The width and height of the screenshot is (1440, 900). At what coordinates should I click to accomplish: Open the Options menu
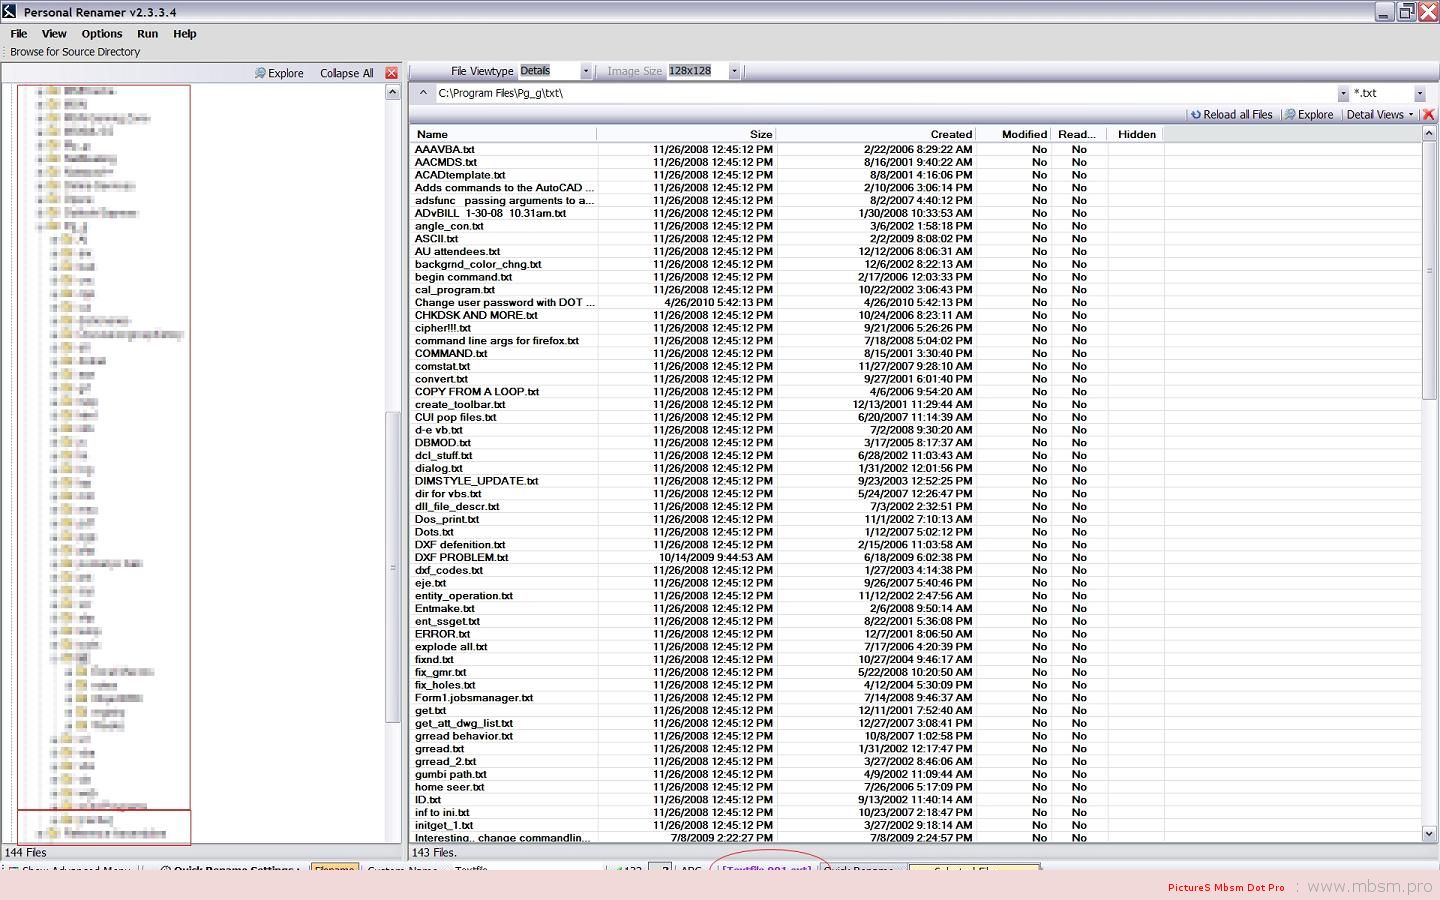pyautogui.click(x=101, y=34)
